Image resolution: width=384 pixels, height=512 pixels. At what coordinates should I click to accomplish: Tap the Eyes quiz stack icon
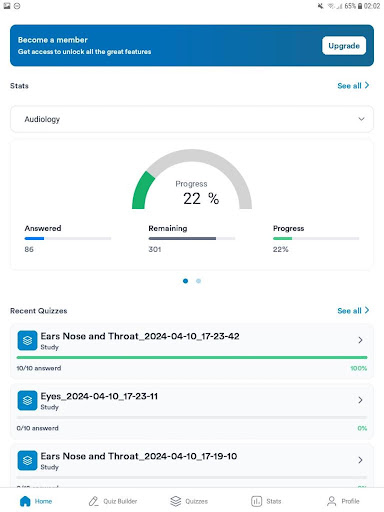(x=27, y=400)
